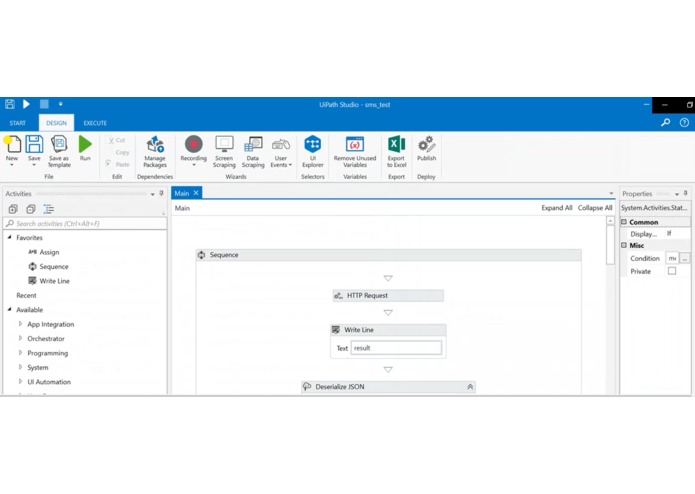Start Recording wizard
Screen dimensions: 695x494
click(194, 151)
